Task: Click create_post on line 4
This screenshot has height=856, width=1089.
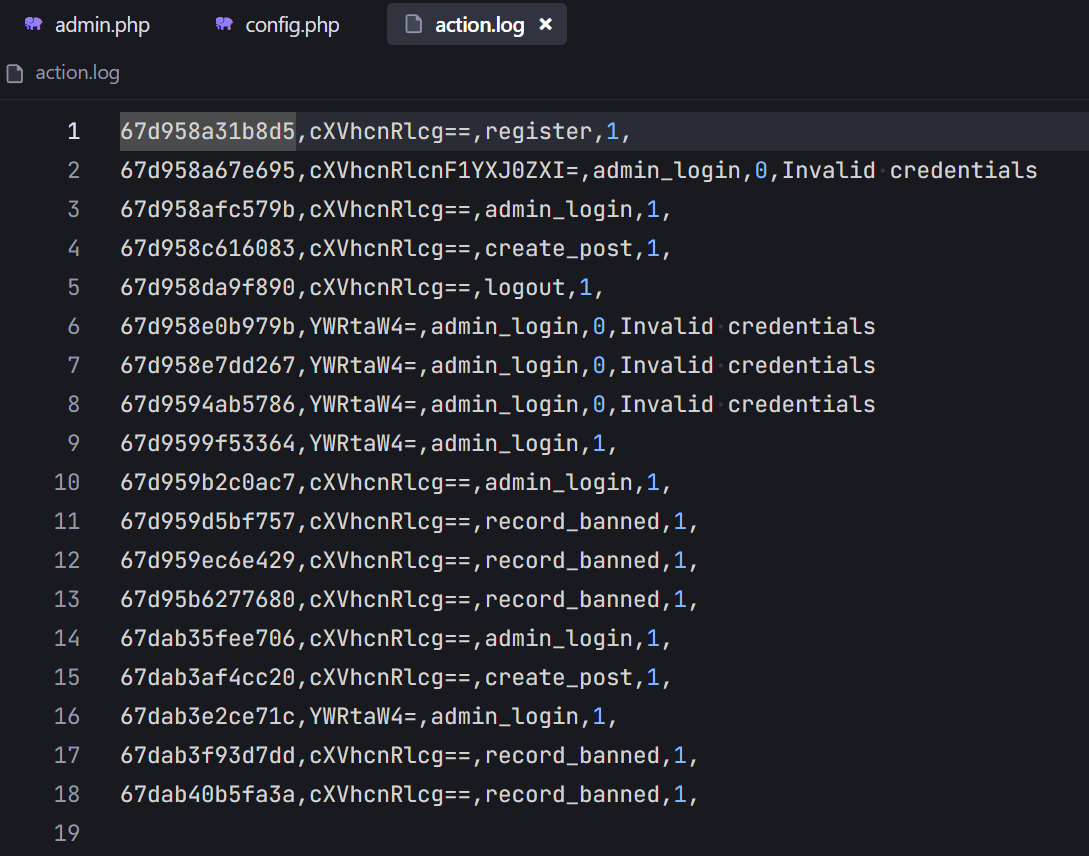Action: [559, 248]
